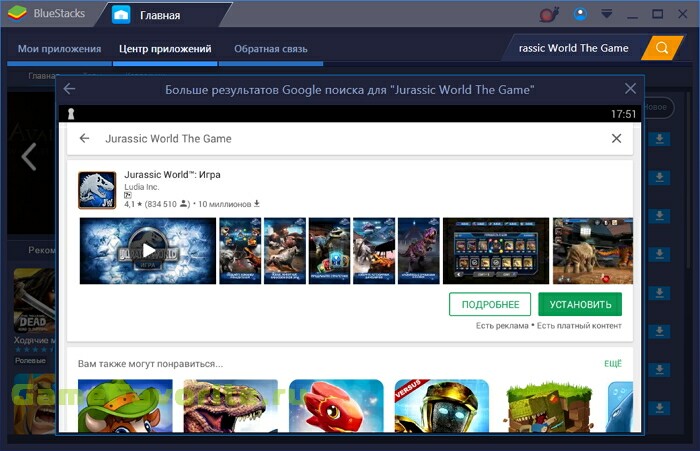Click the keyhole icon in Android status bar

(x=71, y=114)
